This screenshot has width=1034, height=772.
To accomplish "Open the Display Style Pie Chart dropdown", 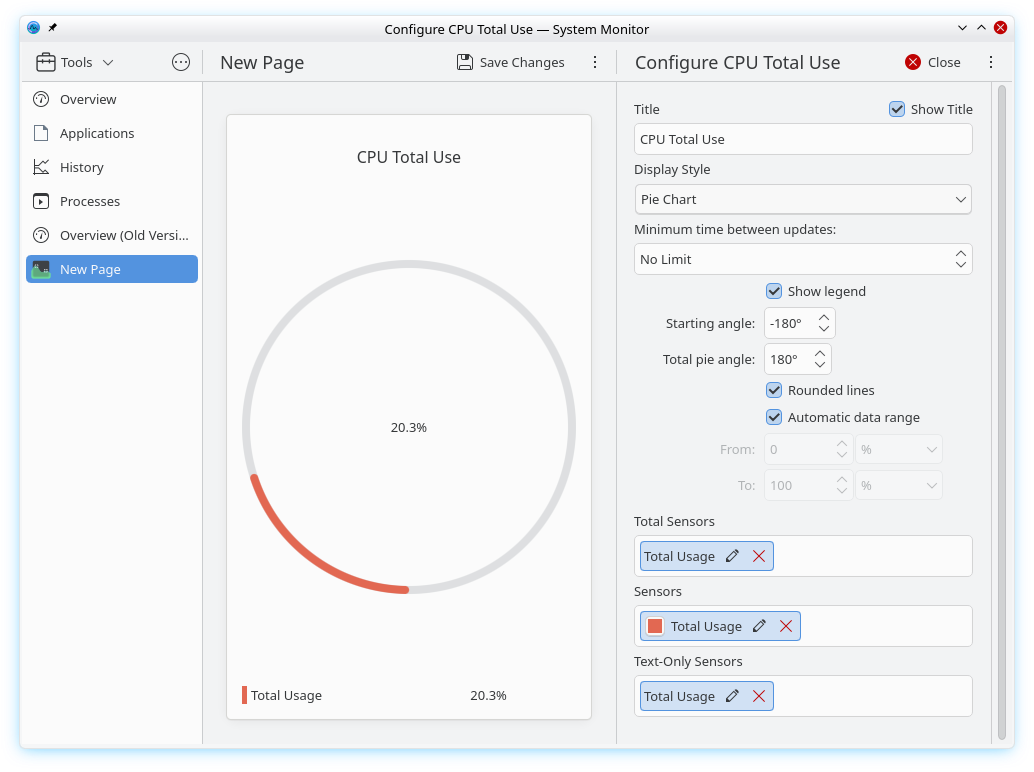I will tap(803, 199).
